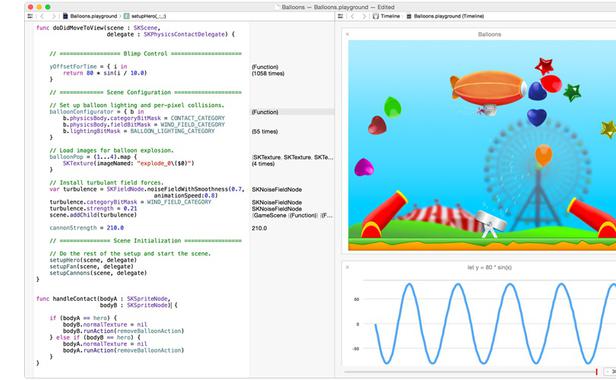Click the magenta heart balloon in the scene

[364, 167]
